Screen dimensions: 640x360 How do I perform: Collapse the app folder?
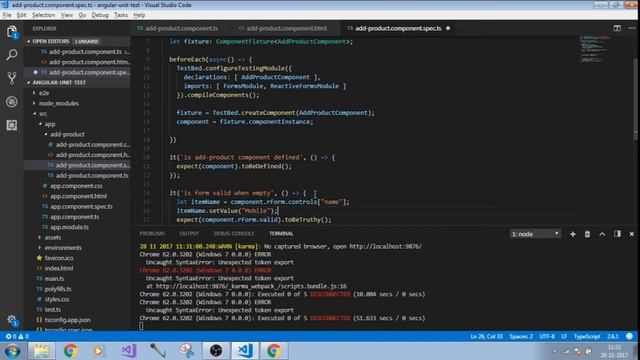click(49, 124)
